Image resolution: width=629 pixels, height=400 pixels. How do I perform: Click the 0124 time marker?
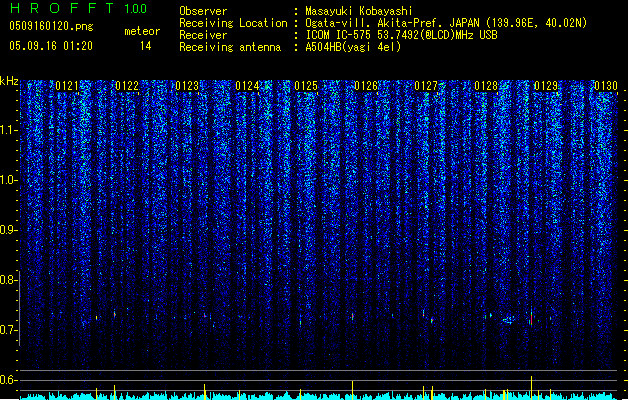click(x=247, y=86)
